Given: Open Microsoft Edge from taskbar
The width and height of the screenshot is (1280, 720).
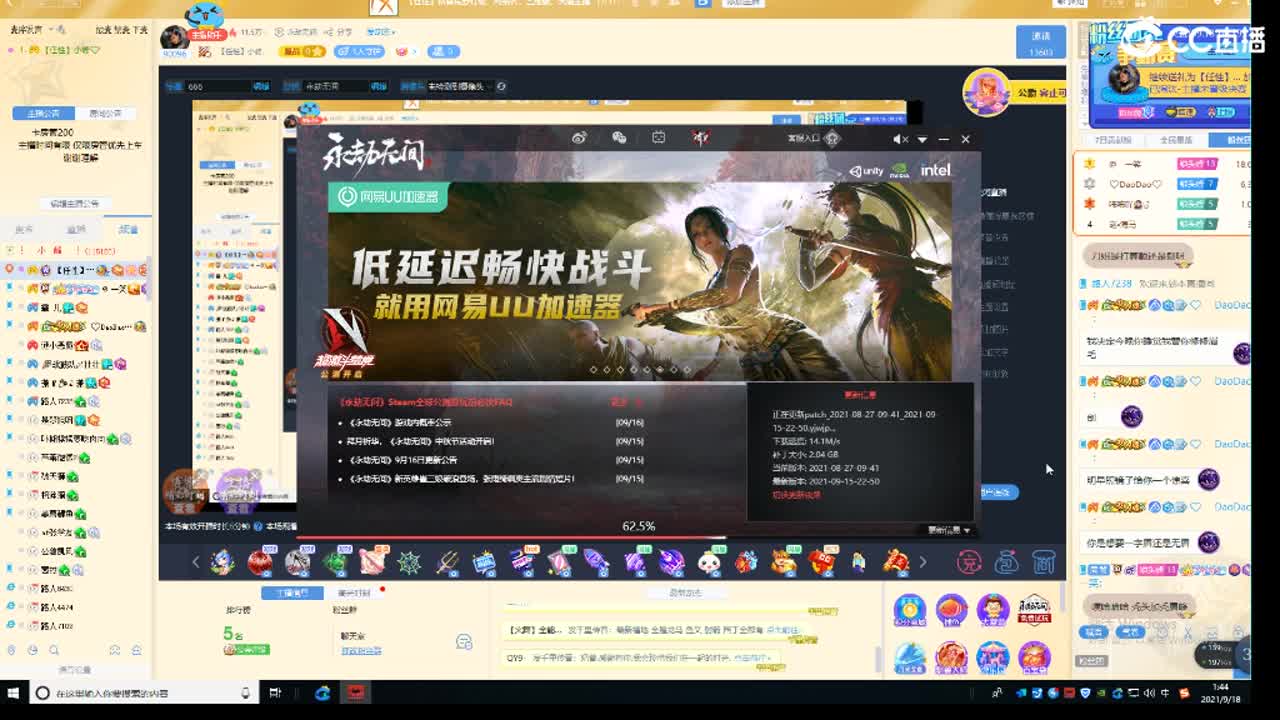Looking at the screenshot, I should coord(322,693).
